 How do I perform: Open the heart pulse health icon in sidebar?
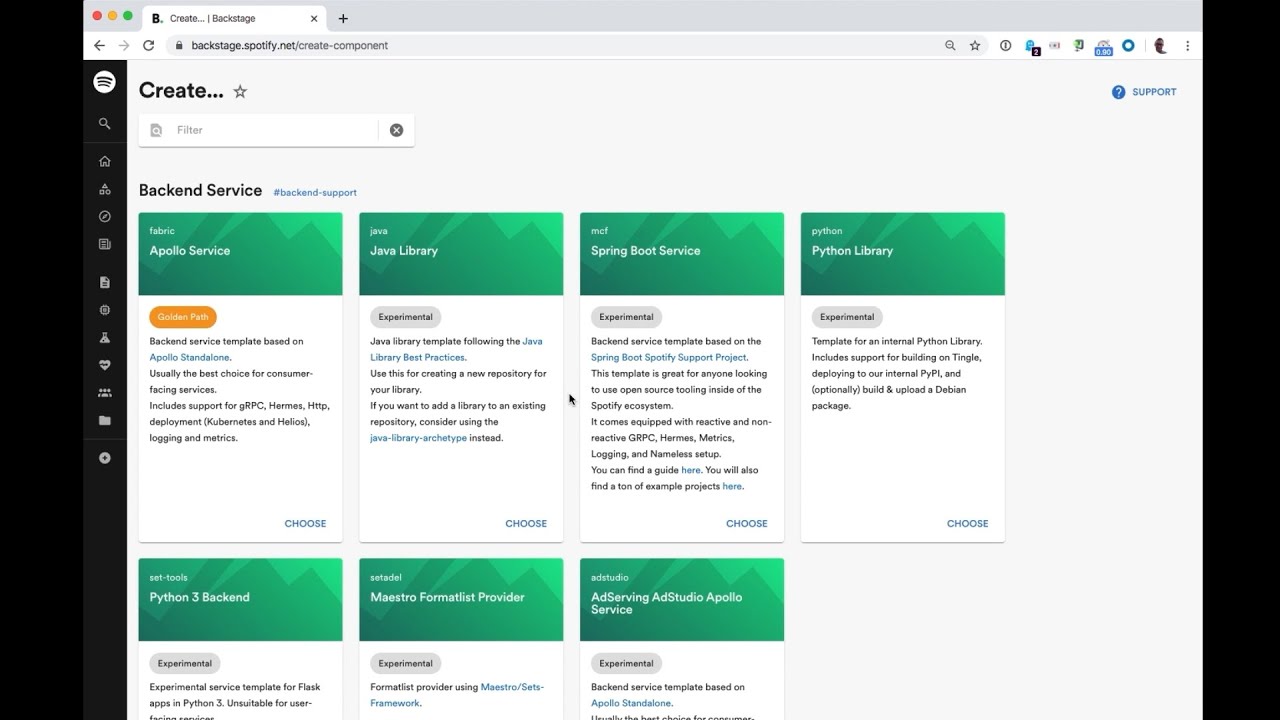point(104,365)
